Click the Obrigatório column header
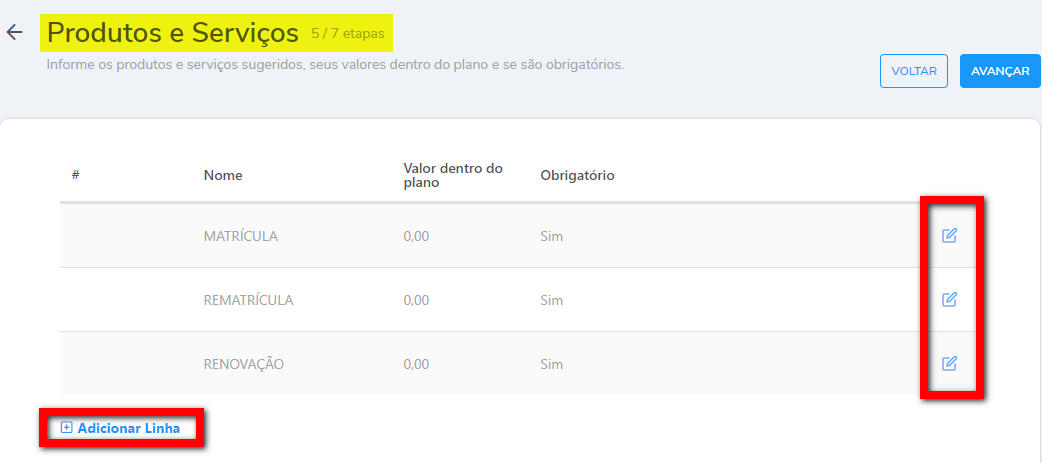 [577, 175]
